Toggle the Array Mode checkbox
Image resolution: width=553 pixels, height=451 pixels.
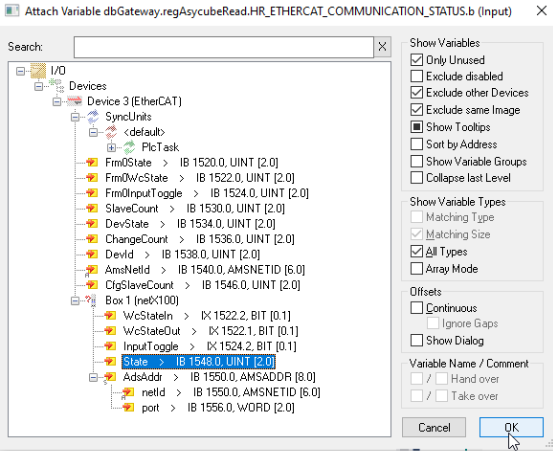417,269
